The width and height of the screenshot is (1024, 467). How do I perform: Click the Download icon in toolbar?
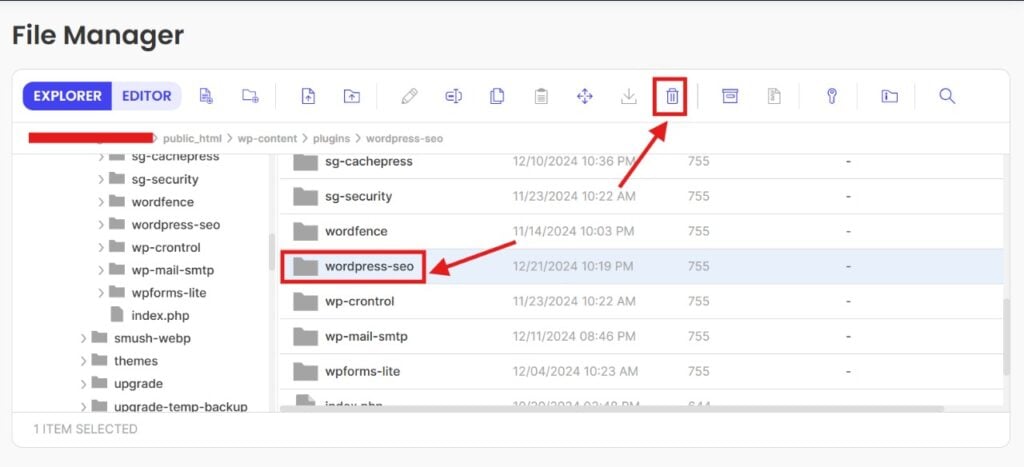[x=628, y=96]
